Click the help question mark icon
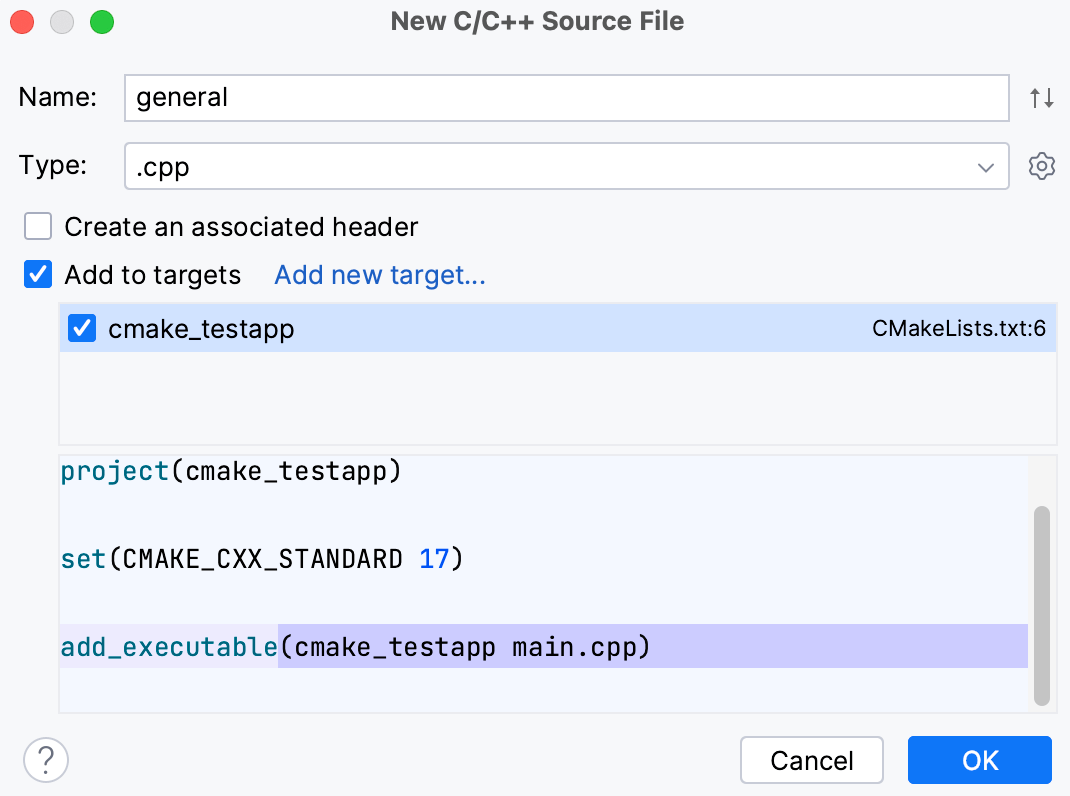Screen dimensions: 1070x796 tap(45, 760)
